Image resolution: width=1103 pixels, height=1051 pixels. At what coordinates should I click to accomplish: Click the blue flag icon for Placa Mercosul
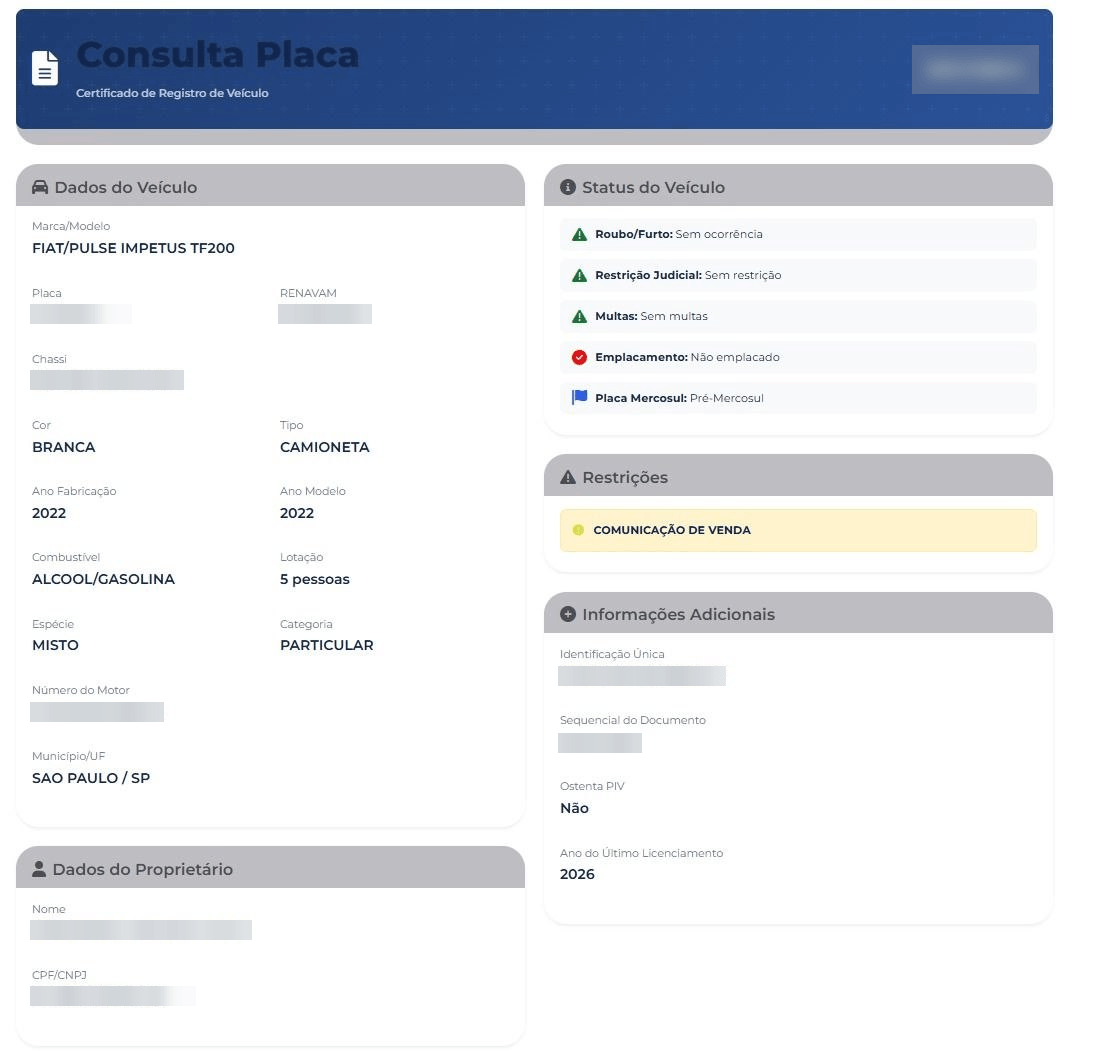click(580, 398)
